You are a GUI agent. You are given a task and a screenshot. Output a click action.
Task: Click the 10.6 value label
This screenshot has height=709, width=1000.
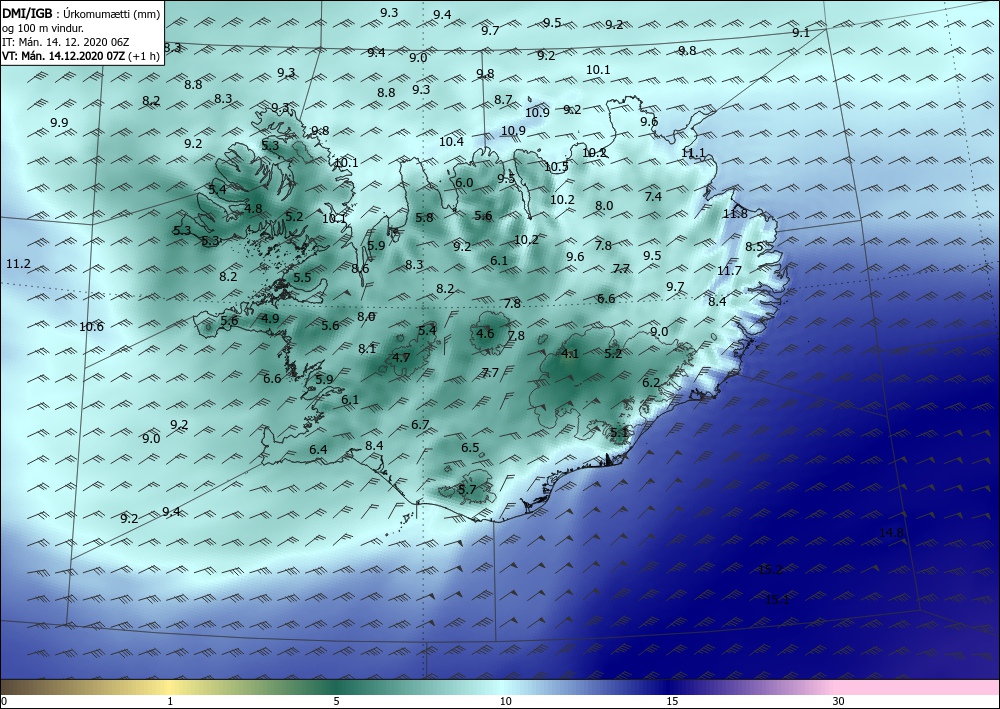tap(91, 326)
